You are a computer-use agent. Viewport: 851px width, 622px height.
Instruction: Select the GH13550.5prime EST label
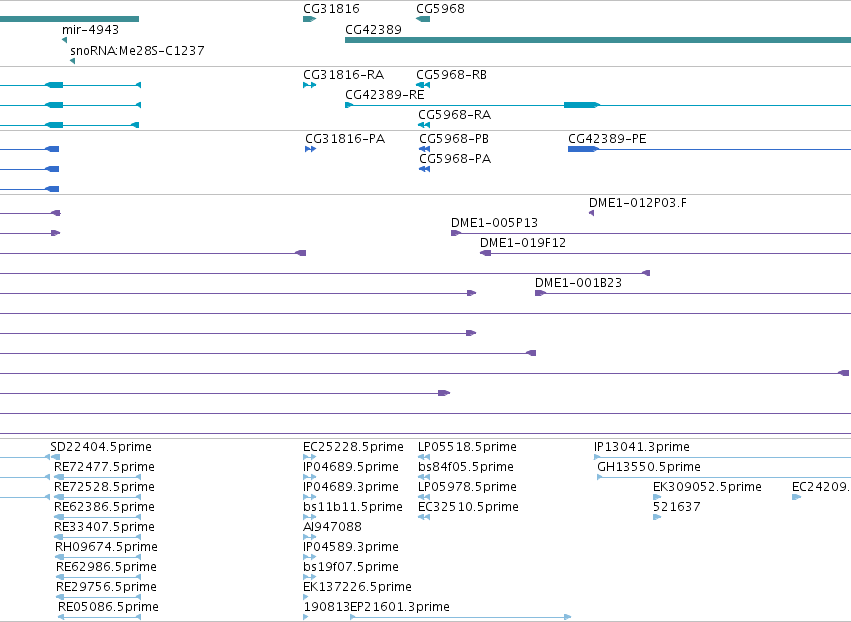point(649,467)
